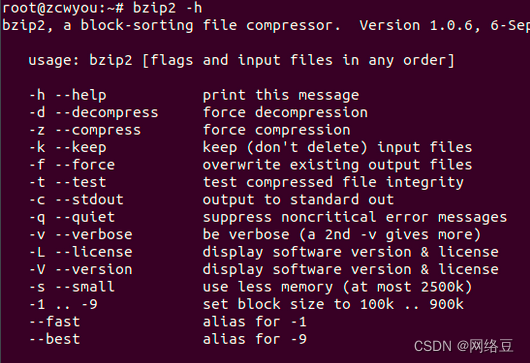Click the '-s --small' option
530x363 pixels.
(x=72, y=287)
